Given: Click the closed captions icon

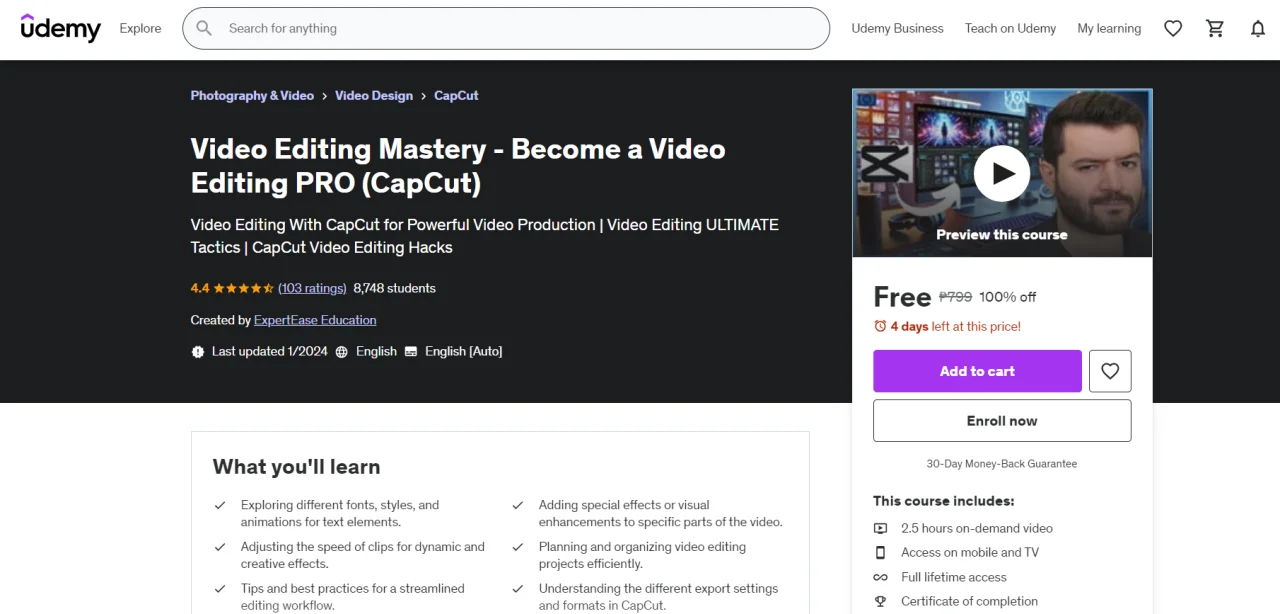Looking at the screenshot, I should [x=411, y=352].
